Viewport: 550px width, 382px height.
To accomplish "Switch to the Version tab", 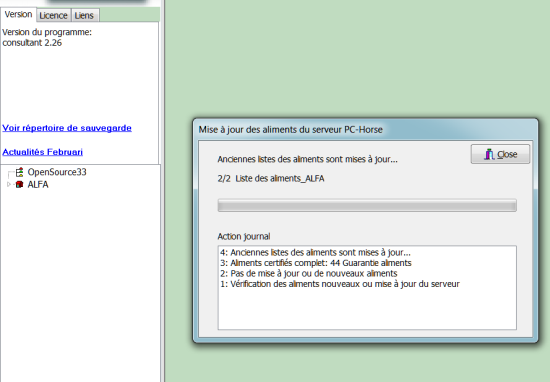I will 18,14.
